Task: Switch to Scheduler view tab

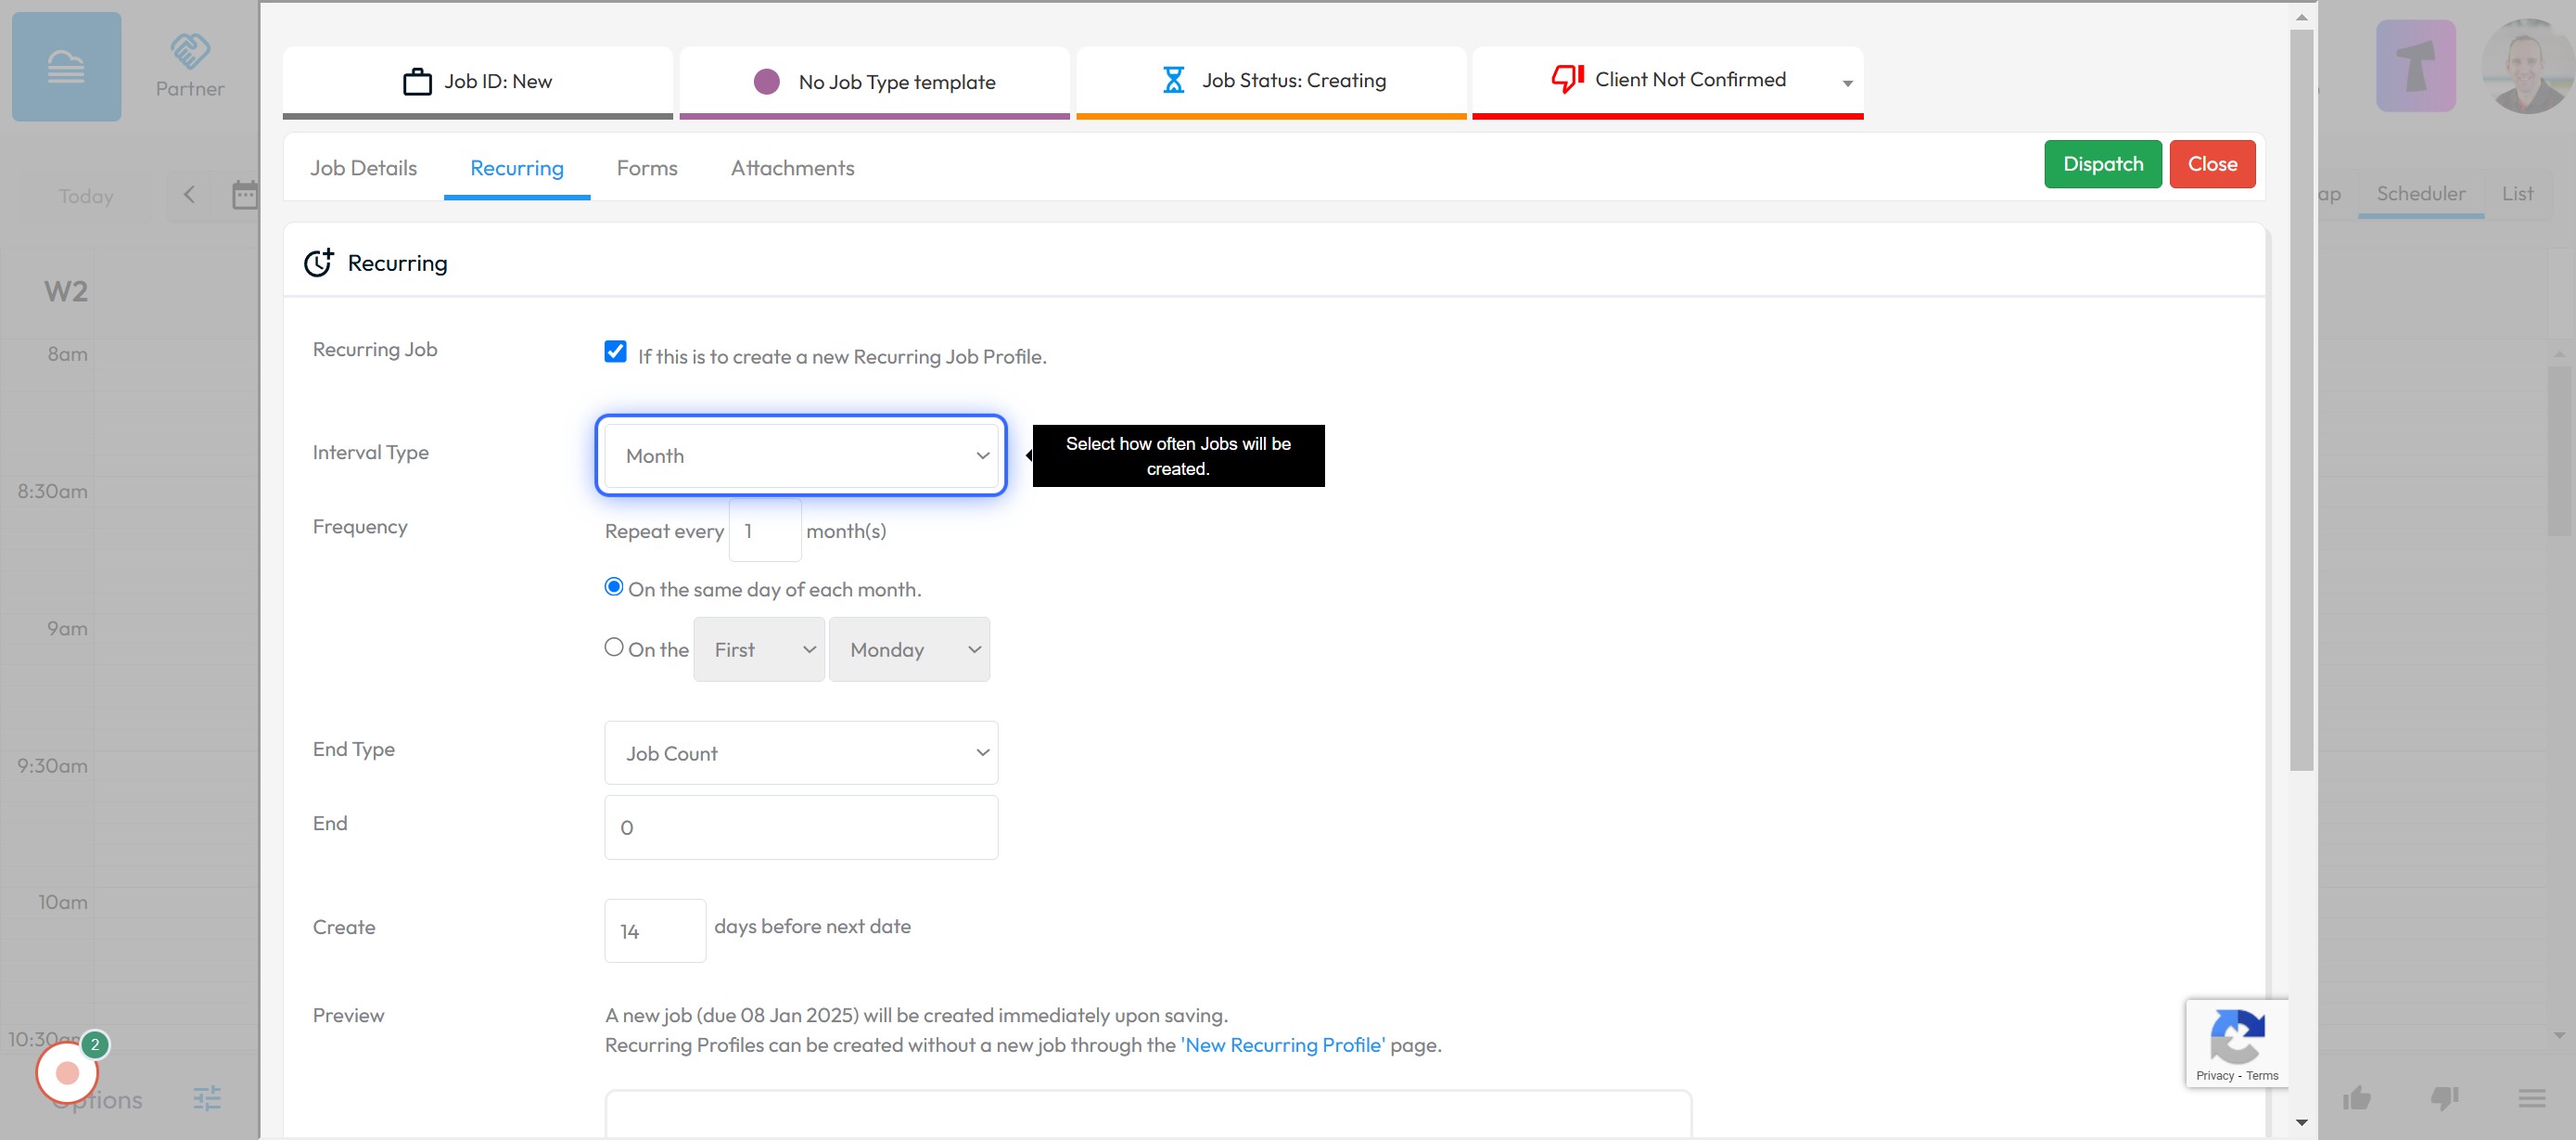Action: point(2420,193)
